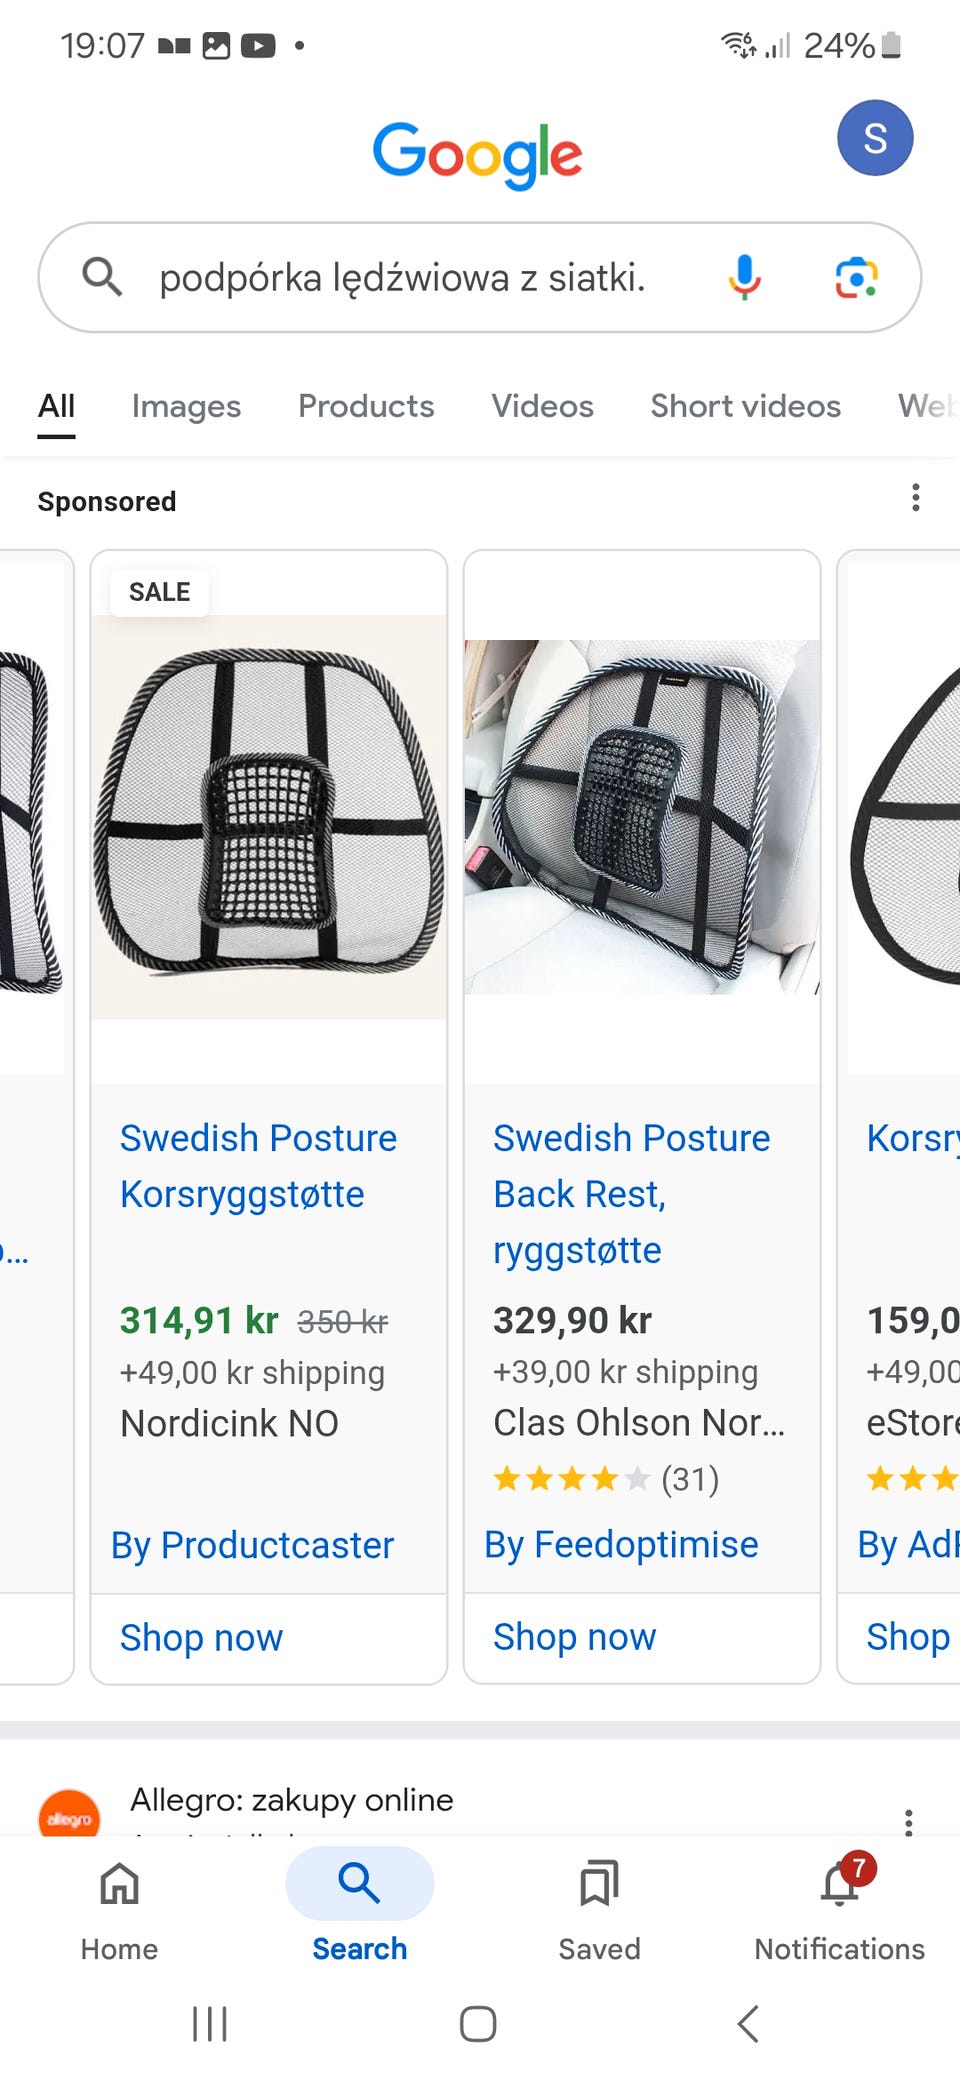This screenshot has width=960, height=2080.
Task: Tap the voice search microphone icon
Action: click(744, 277)
